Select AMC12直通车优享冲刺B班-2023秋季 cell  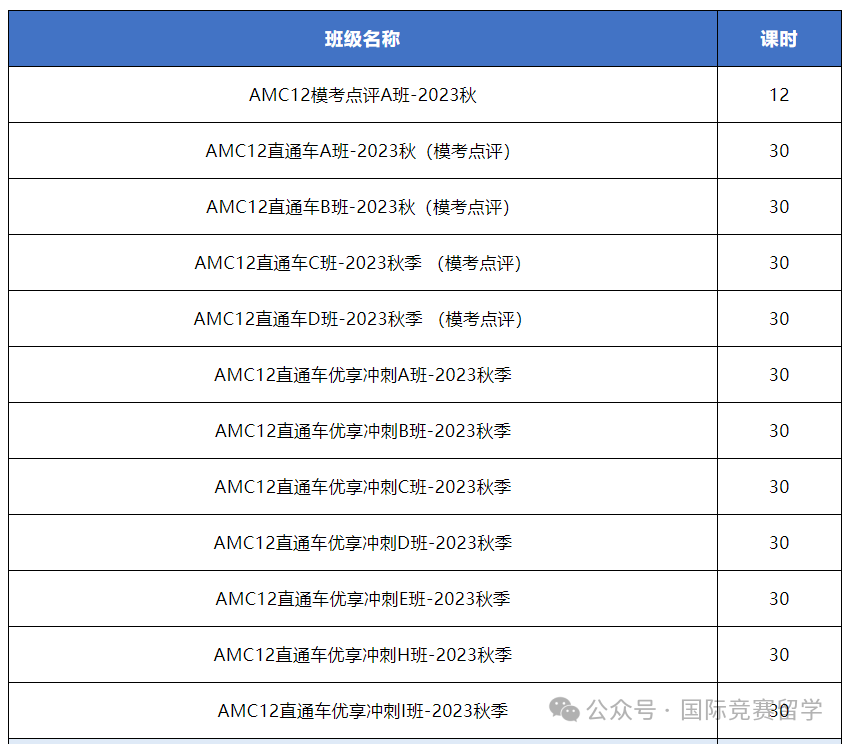pos(363,431)
